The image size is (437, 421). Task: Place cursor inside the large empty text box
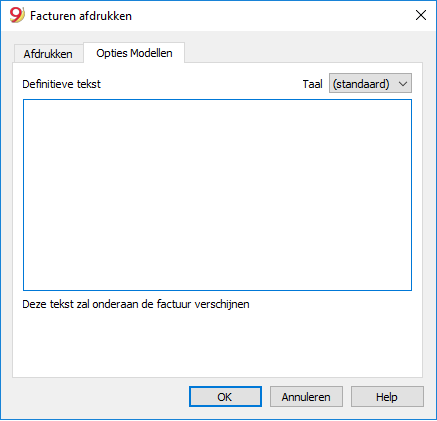tap(217, 195)
